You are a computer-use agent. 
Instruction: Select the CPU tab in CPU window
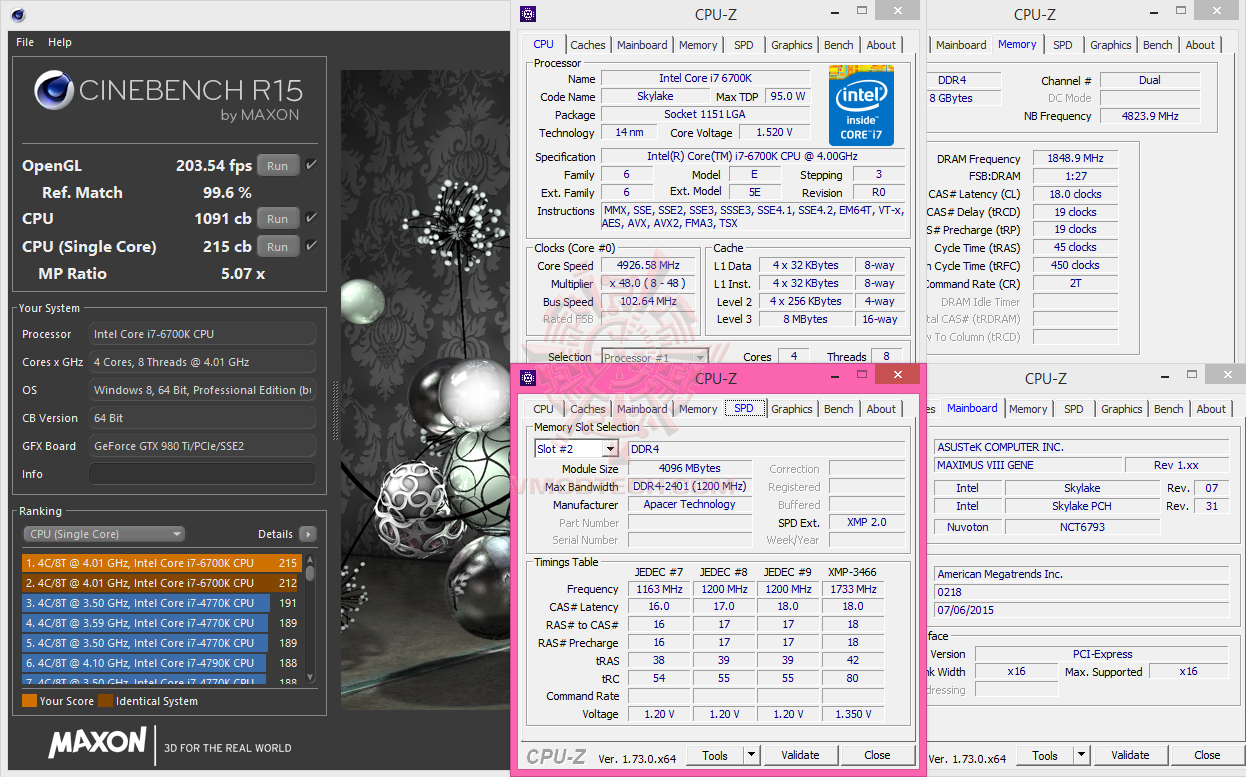(543, 44)
